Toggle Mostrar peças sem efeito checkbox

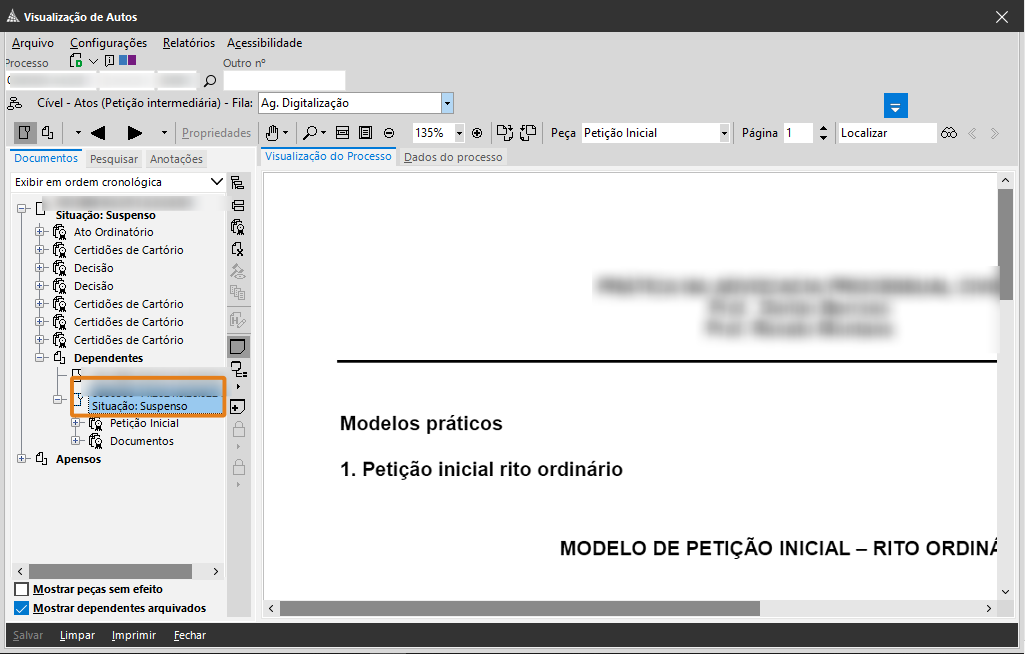pos(22,589)
